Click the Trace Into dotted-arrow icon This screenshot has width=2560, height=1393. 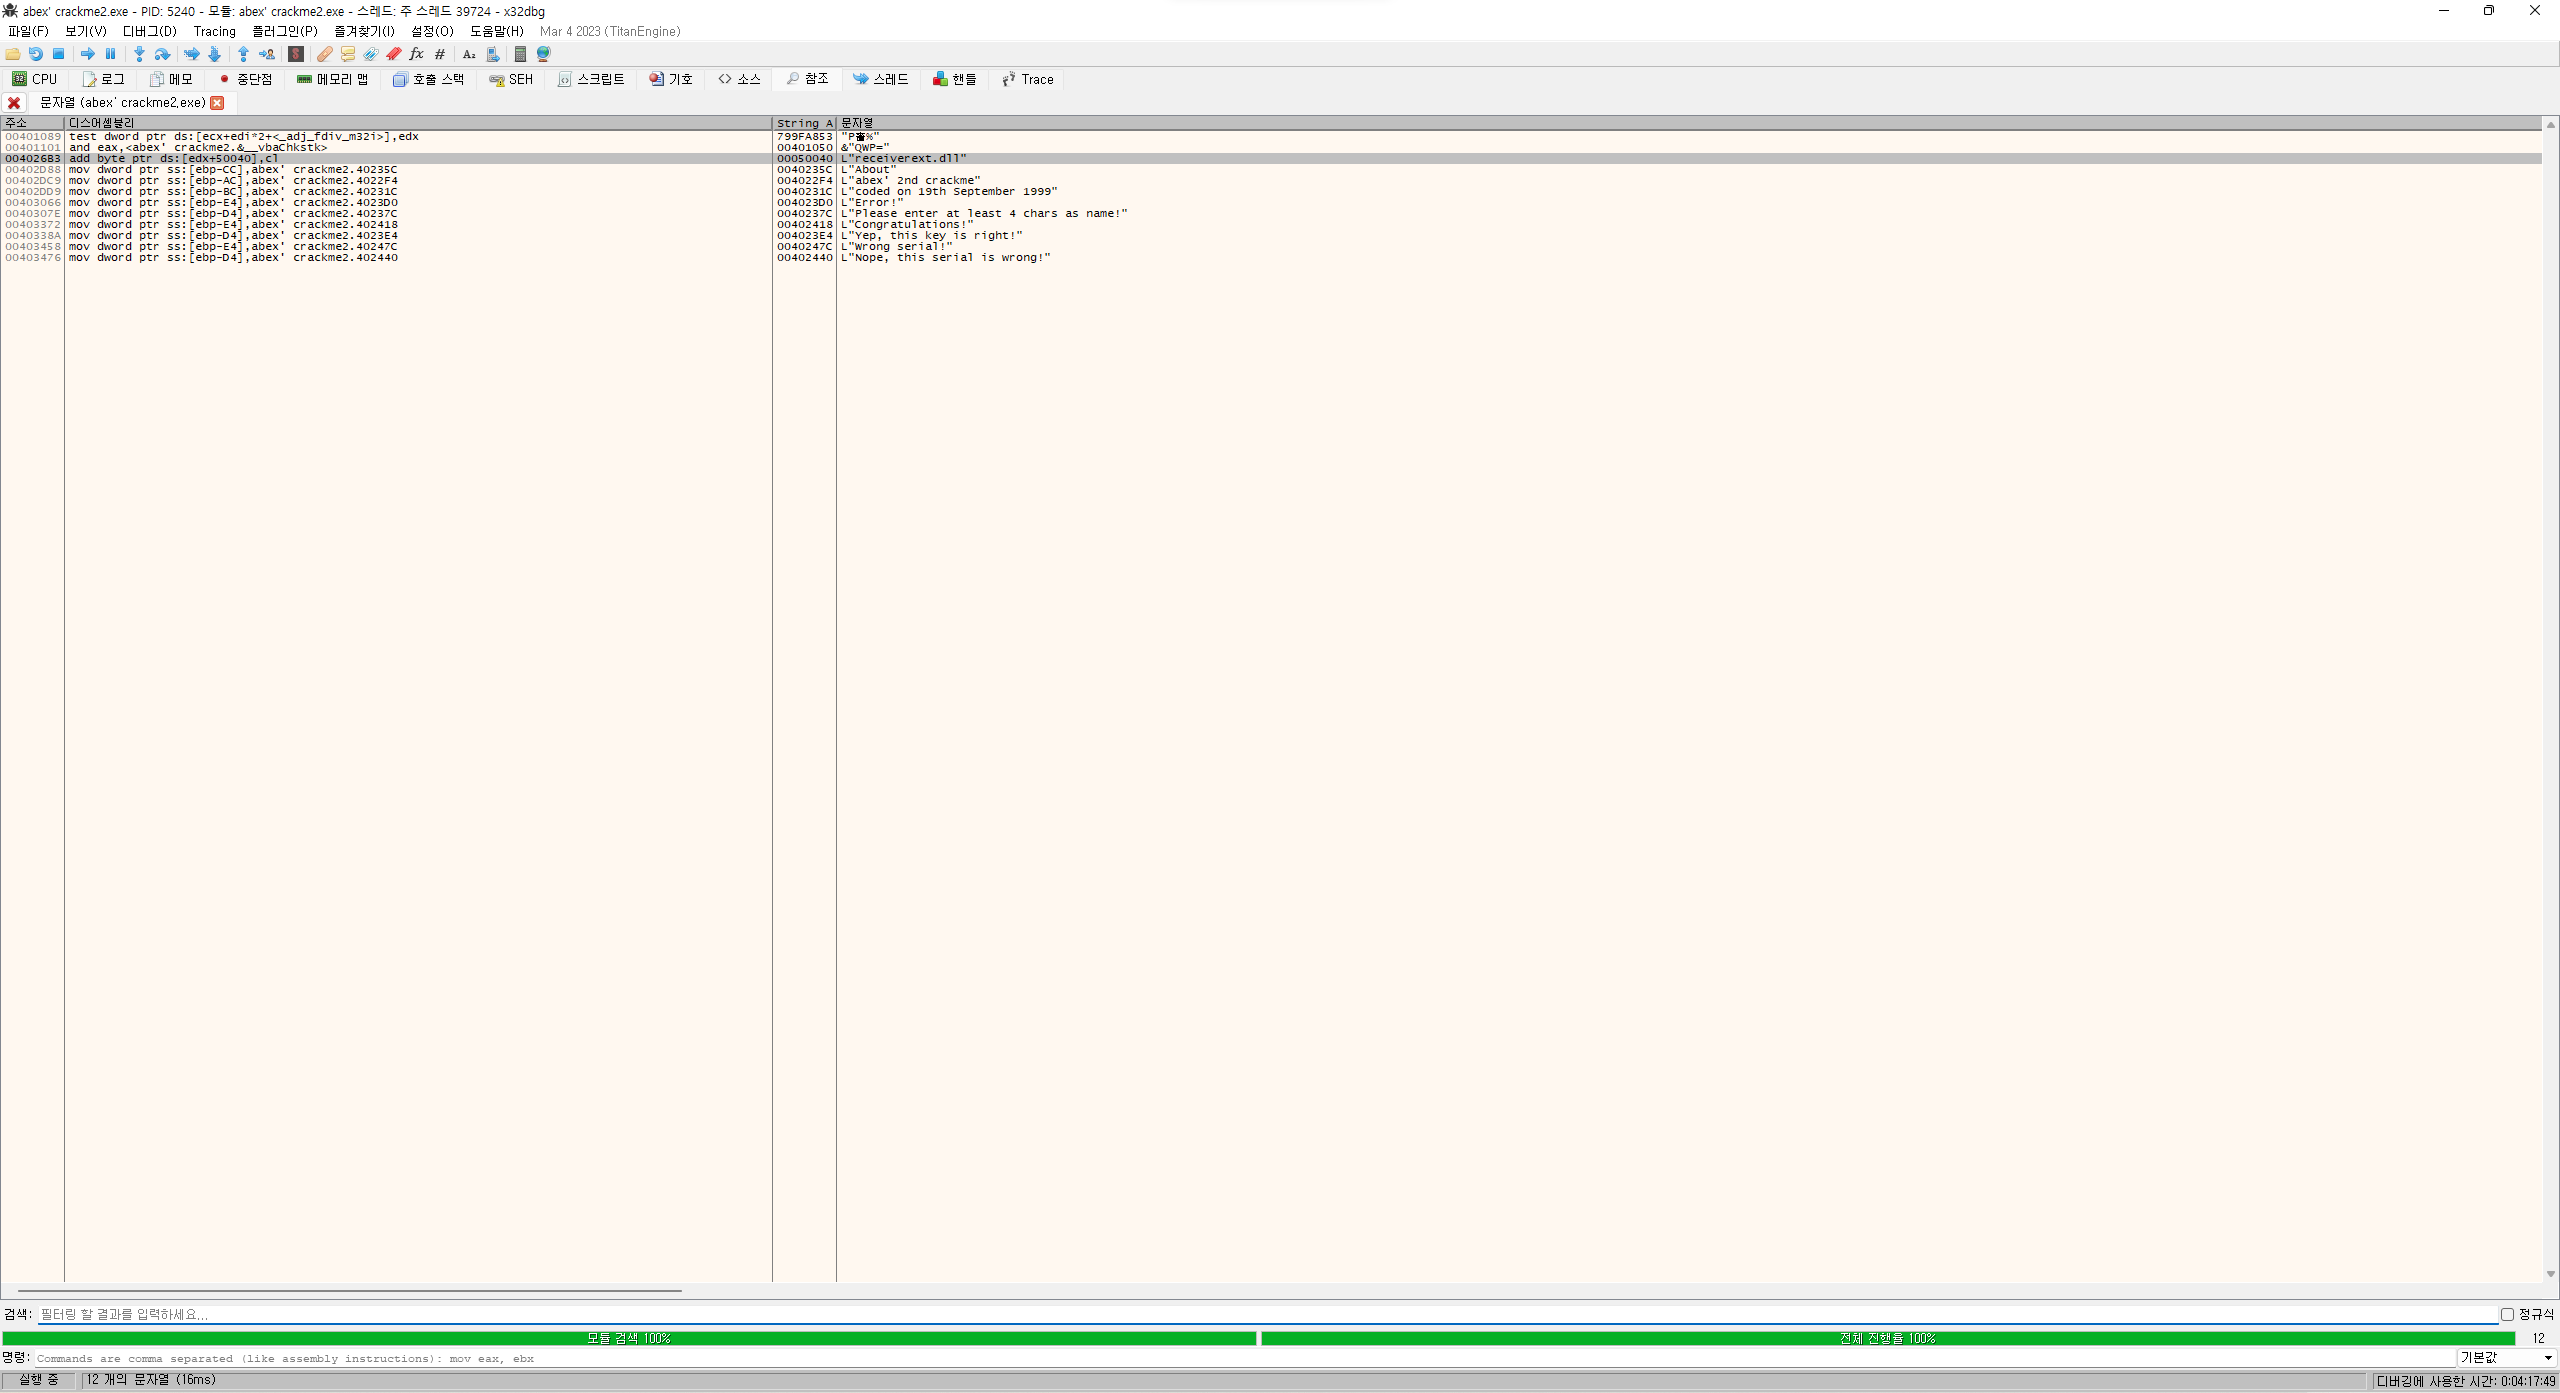pos(191,54)
